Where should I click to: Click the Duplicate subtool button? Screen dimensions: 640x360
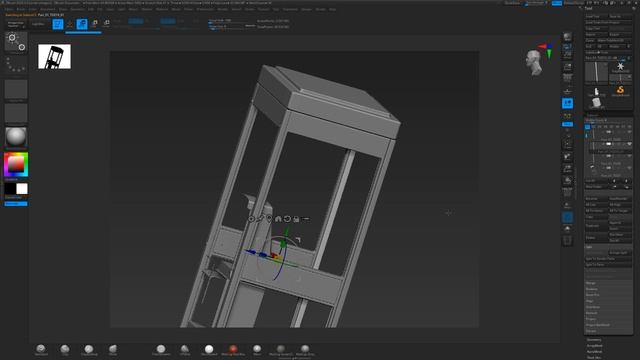(x=596, y=226)
